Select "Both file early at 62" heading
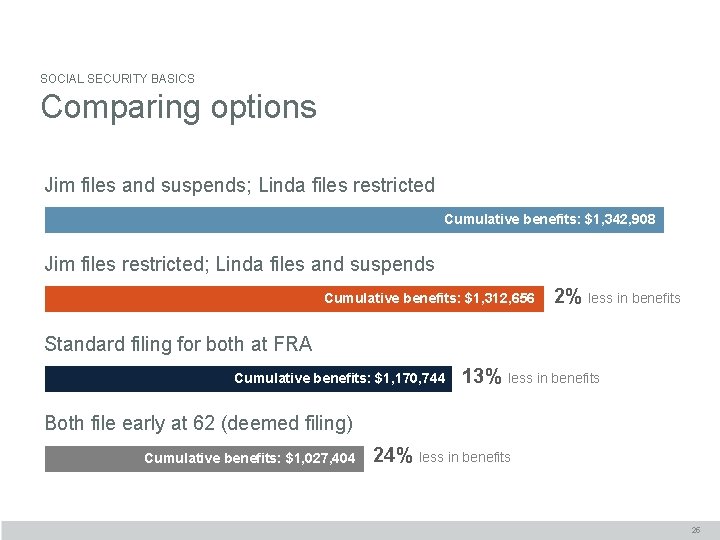720x540 pixels. 199,423
